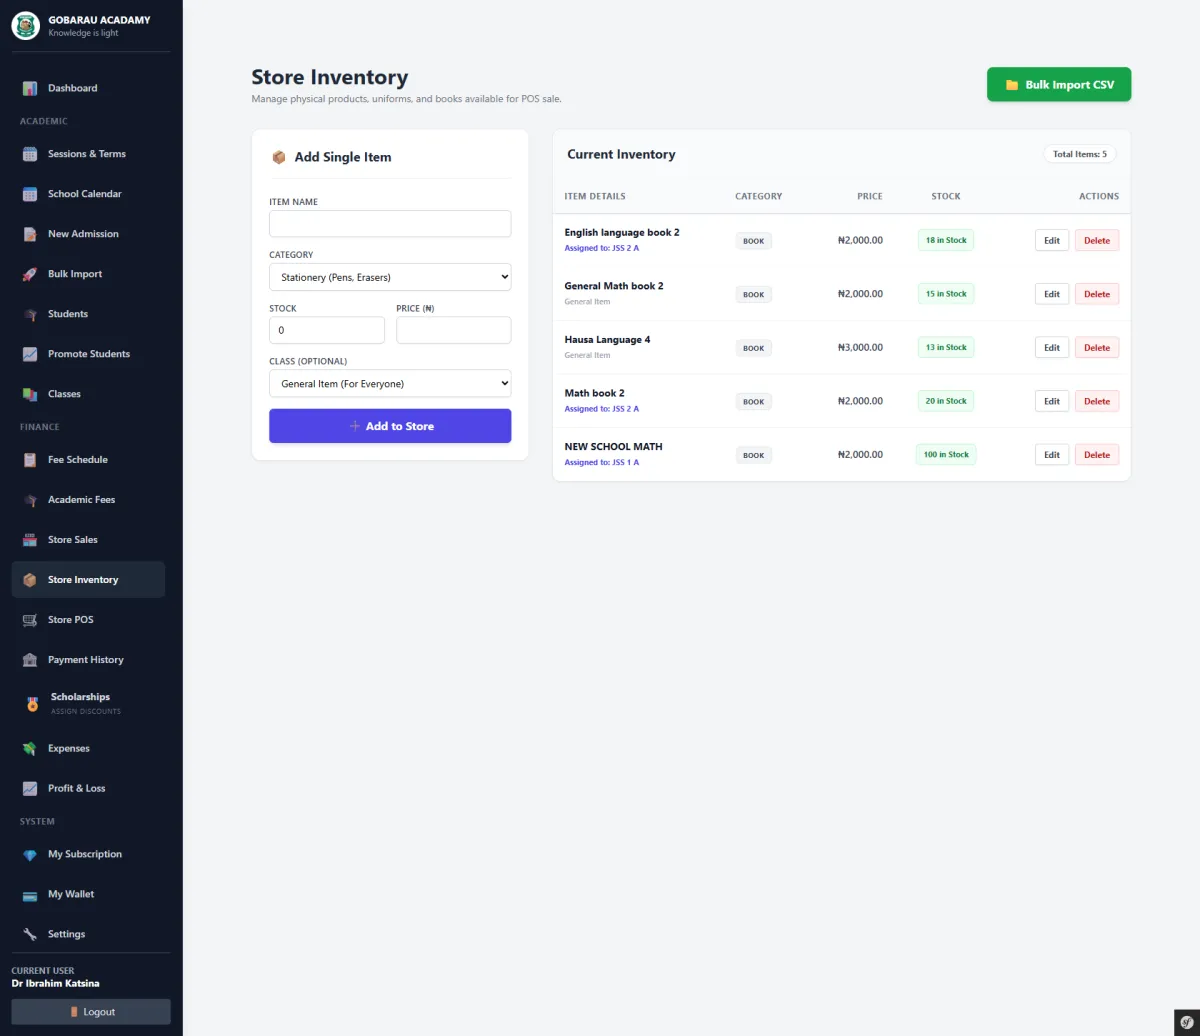
Task: Focus the Price (₦) input field
Action: [x=453, y=330]
